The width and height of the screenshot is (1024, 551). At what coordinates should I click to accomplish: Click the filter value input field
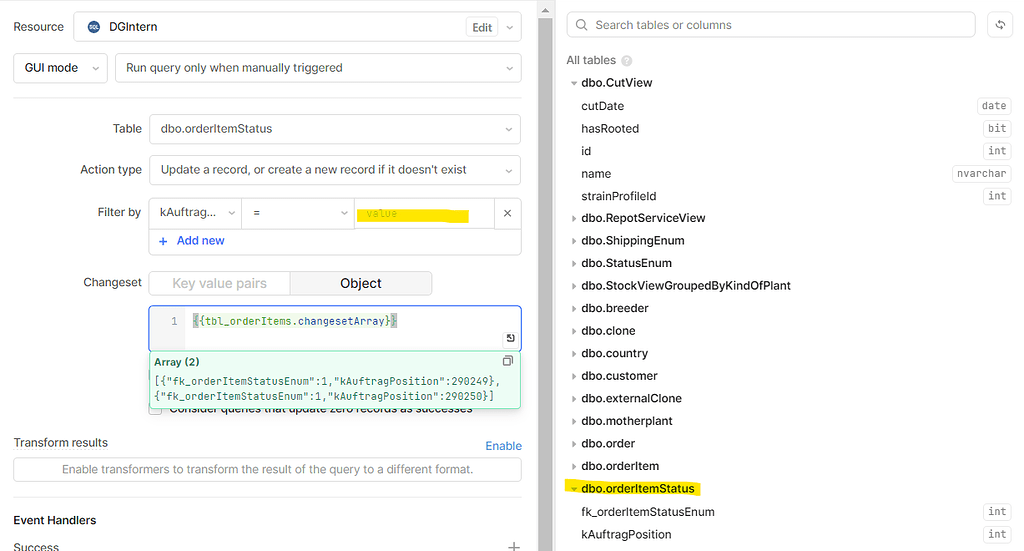click(x=423, y=213)
